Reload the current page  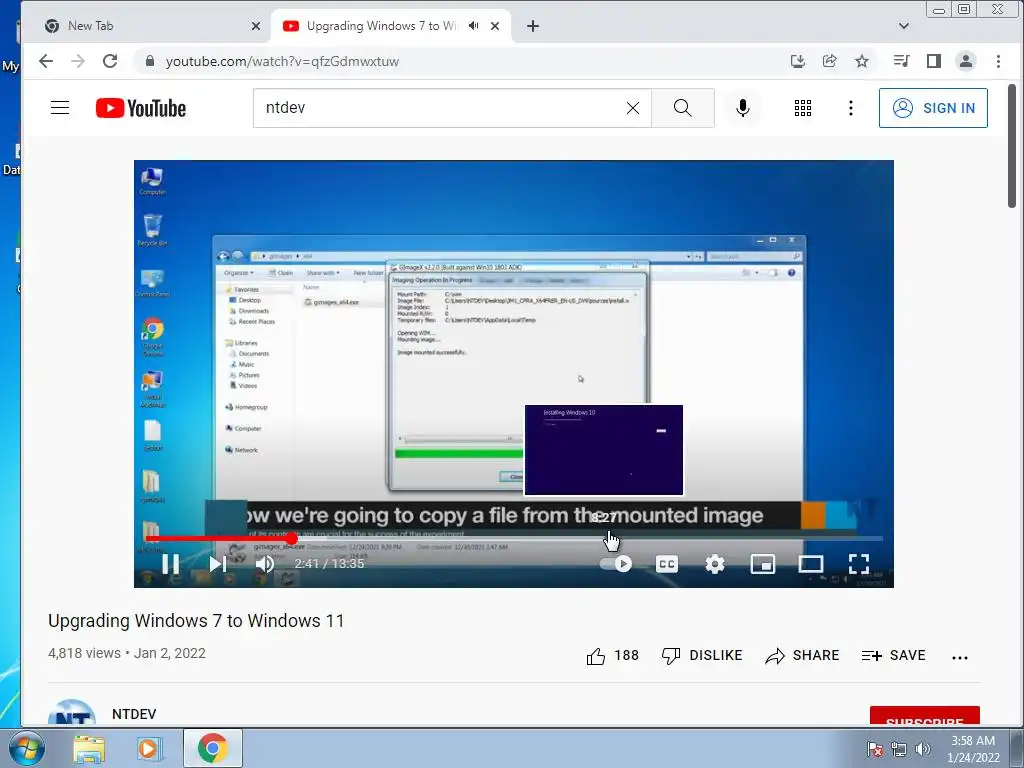tap(110, 61)
